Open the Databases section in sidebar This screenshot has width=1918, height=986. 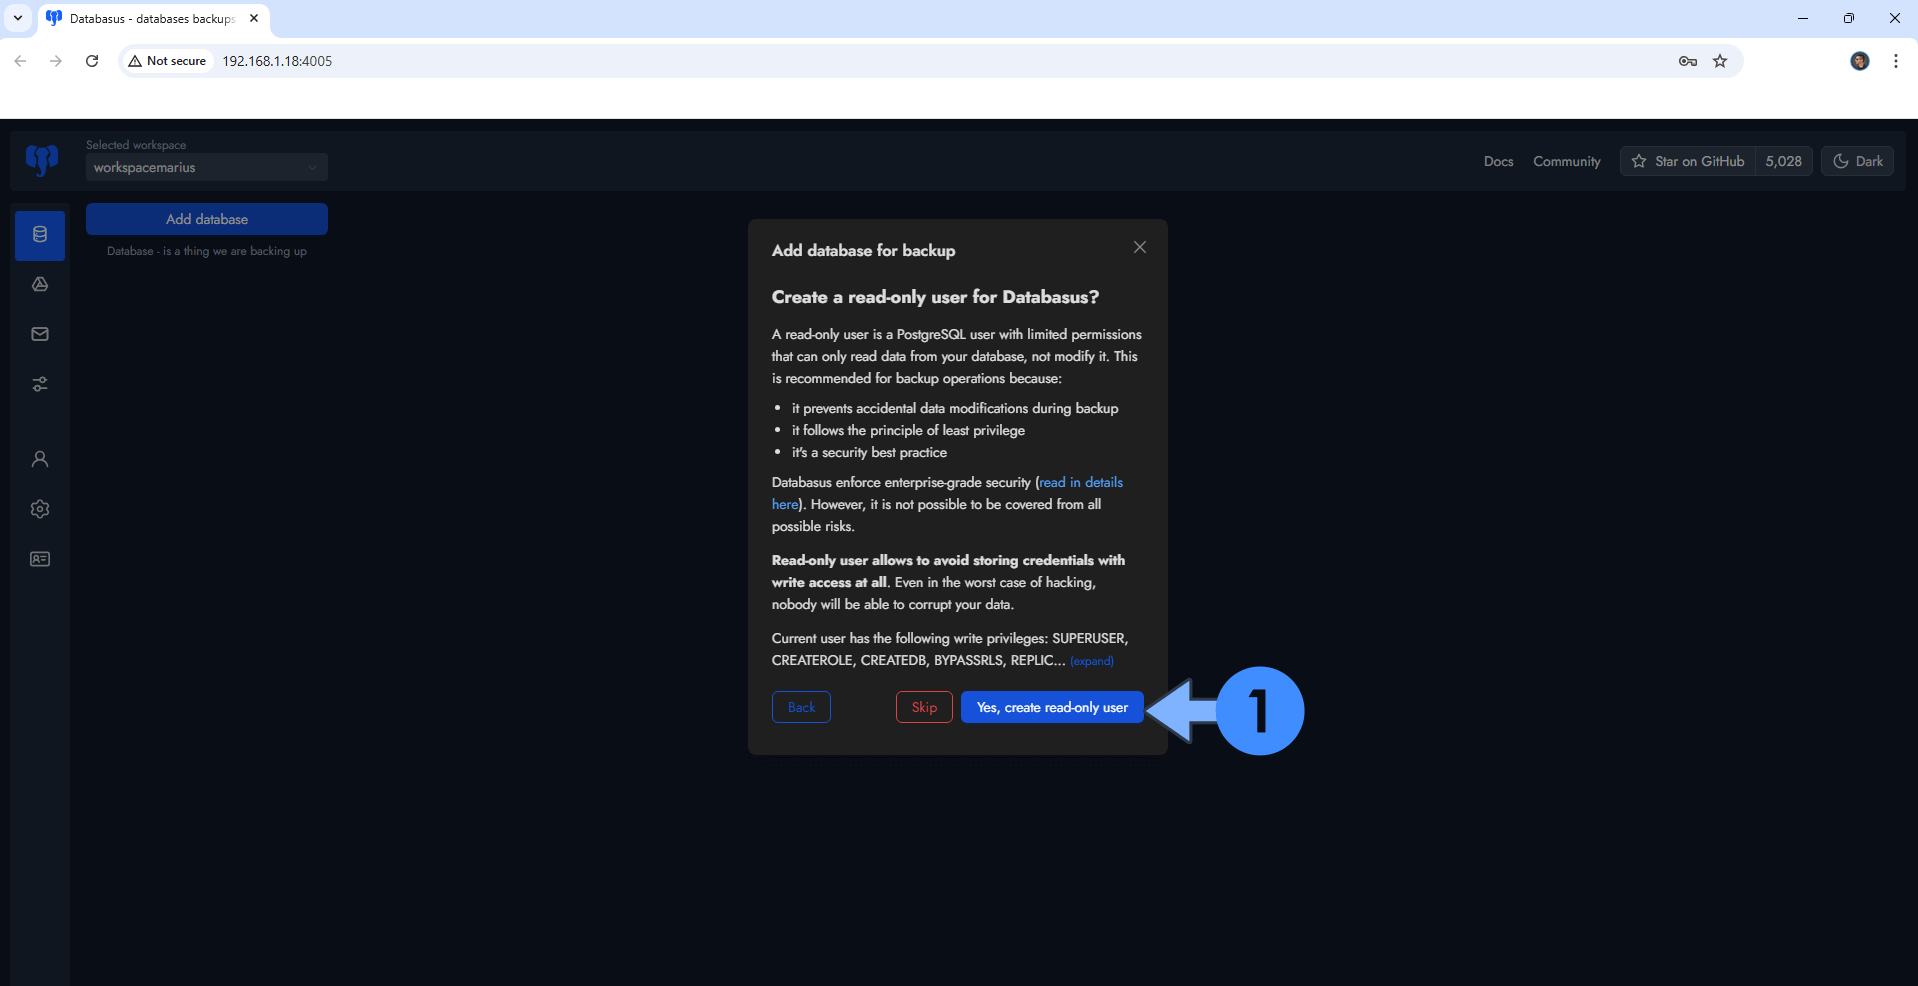(x=40, y=235)
